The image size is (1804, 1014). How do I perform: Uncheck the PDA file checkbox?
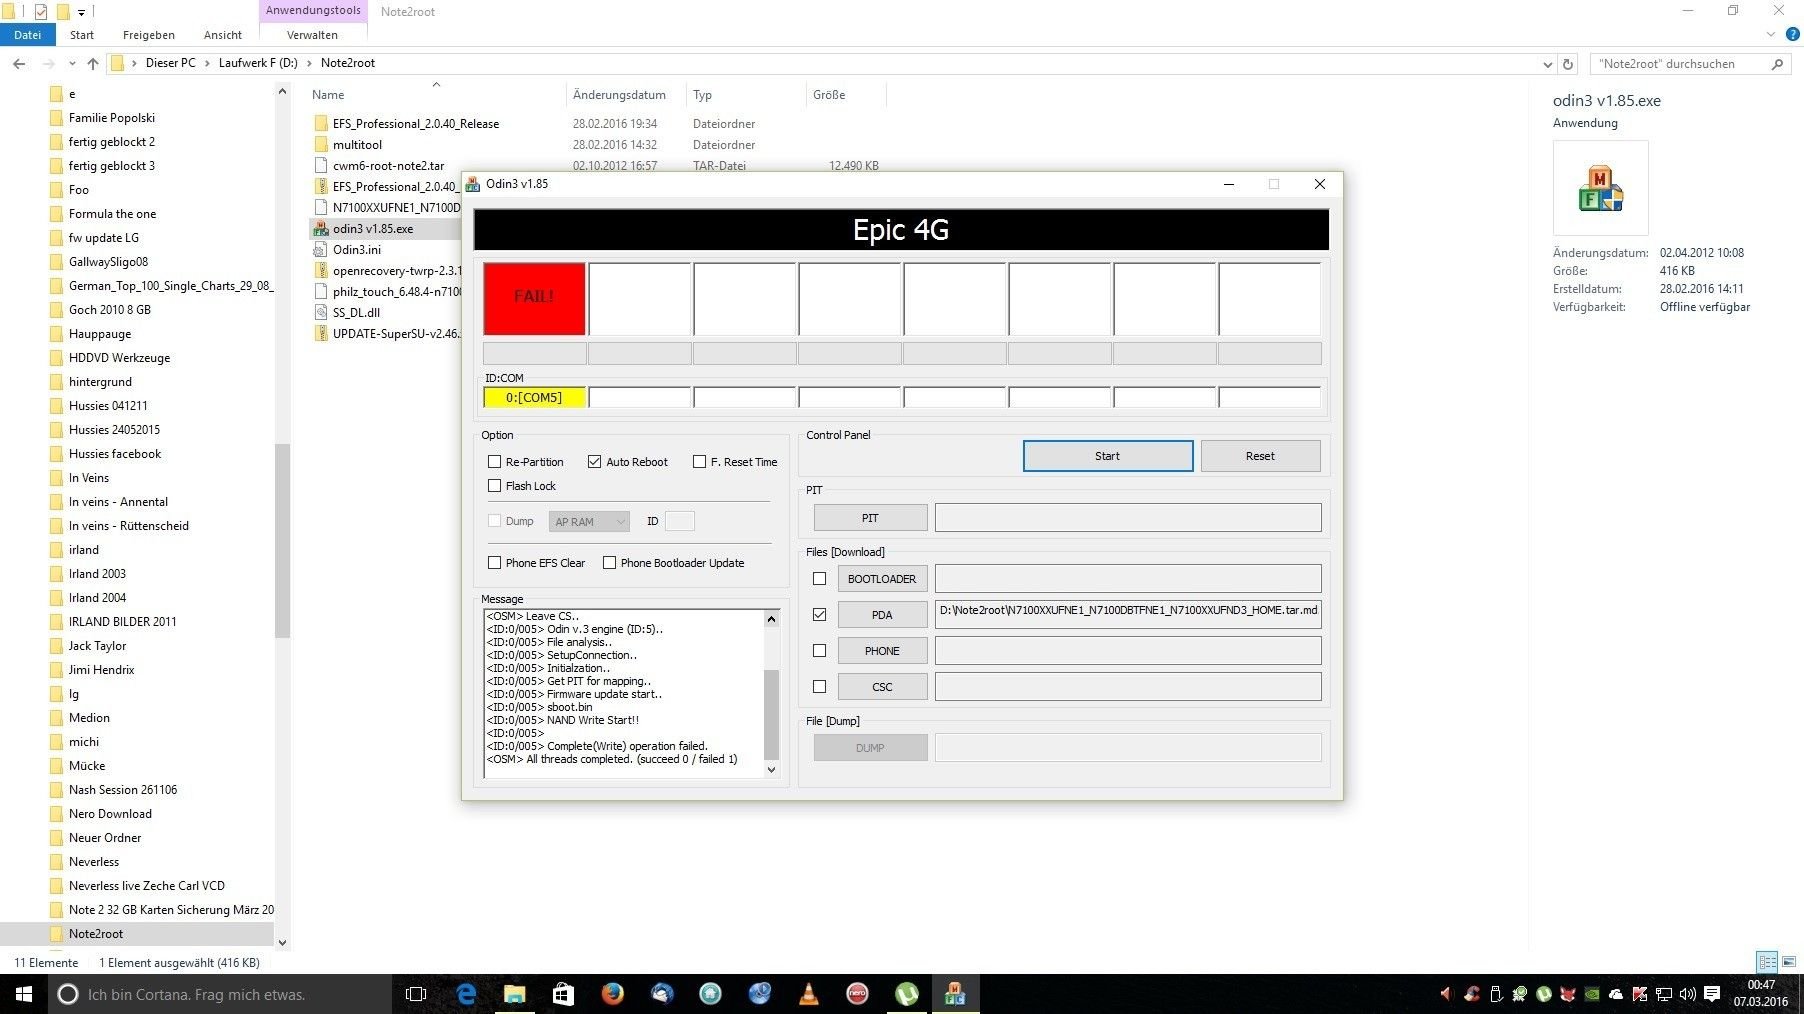[x=819, y=614]
